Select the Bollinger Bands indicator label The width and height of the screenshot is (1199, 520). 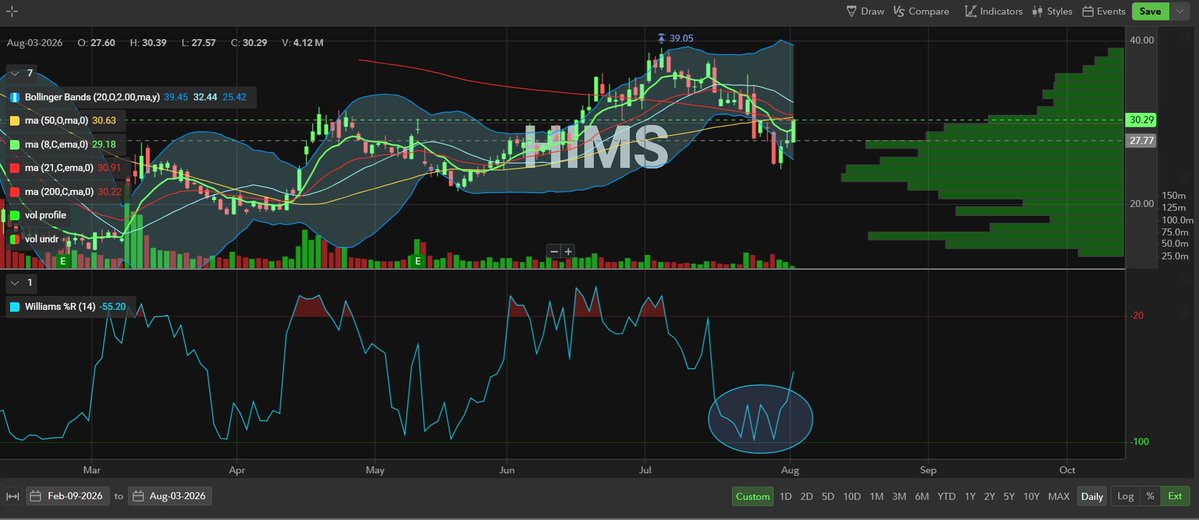92,98
